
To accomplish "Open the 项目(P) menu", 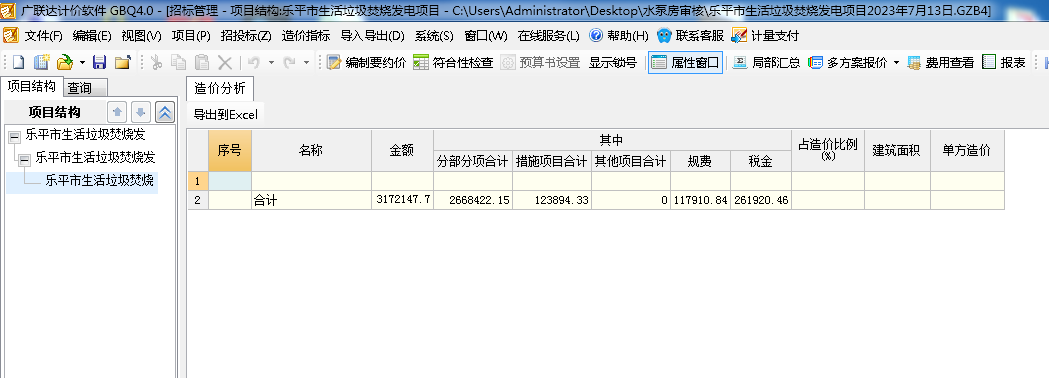I will click(x=191, y=36).
